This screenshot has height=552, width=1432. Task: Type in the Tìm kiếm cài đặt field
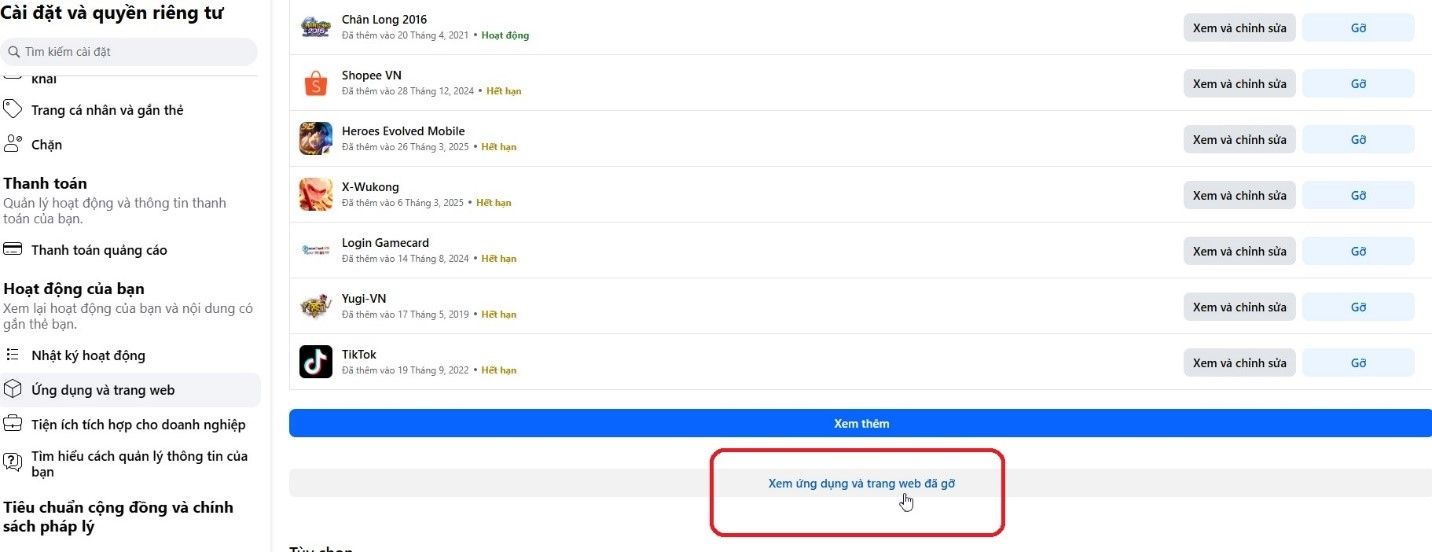coord(136,52)
